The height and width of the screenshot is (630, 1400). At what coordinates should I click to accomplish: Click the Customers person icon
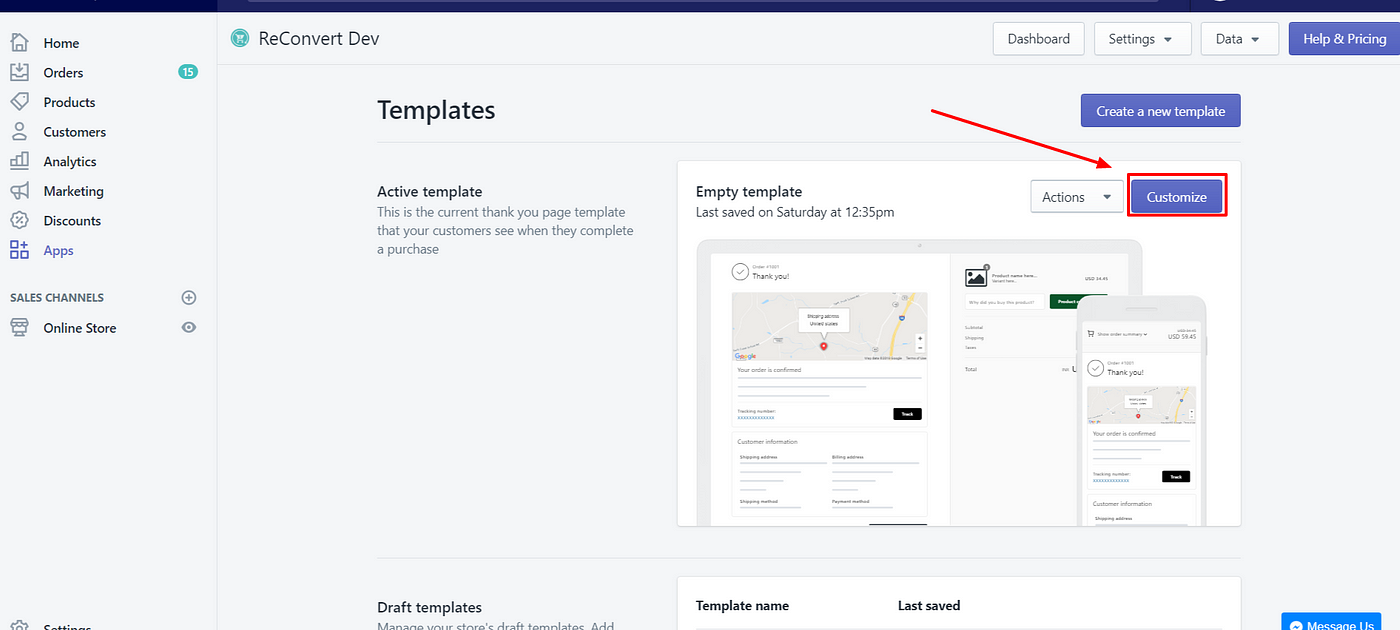click(19, 131)
